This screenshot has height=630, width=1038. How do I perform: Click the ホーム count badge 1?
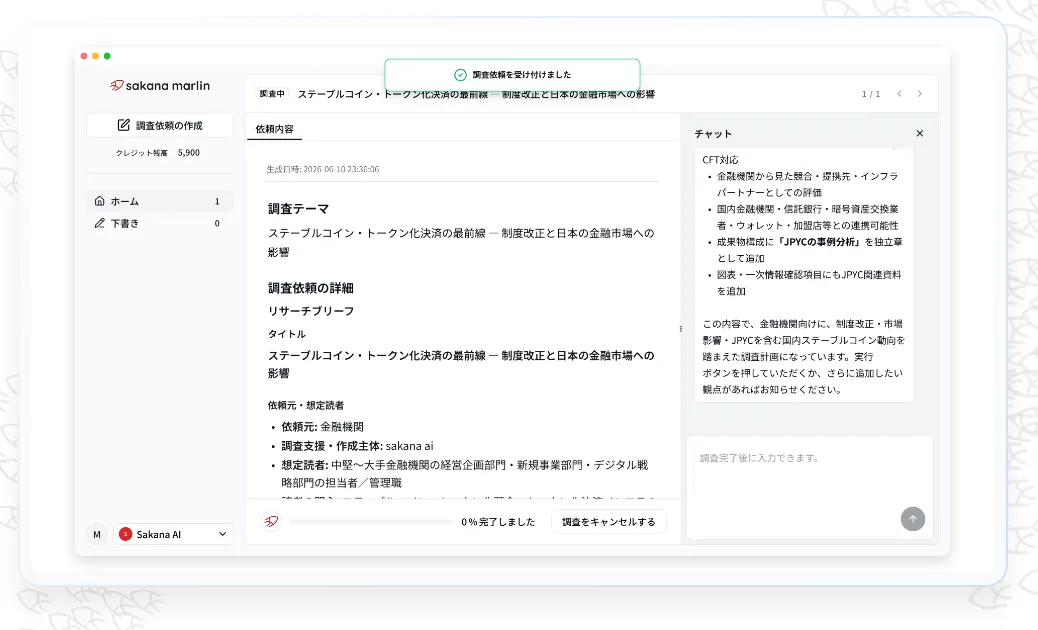(217, 201)
